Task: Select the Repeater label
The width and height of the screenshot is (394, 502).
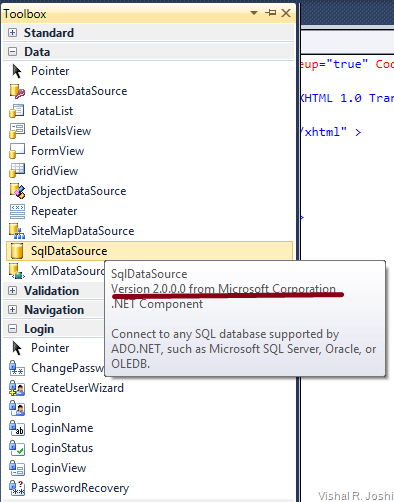Action: click(54, 211)
